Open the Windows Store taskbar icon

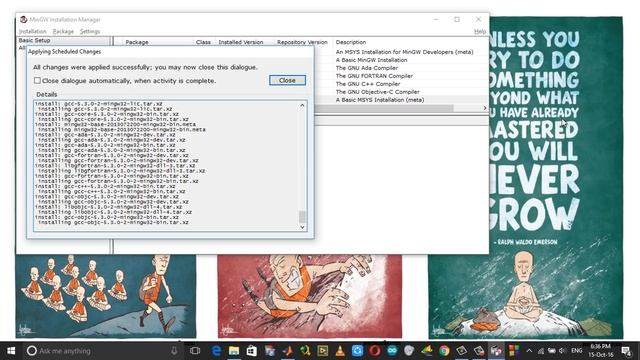(251, 351)
